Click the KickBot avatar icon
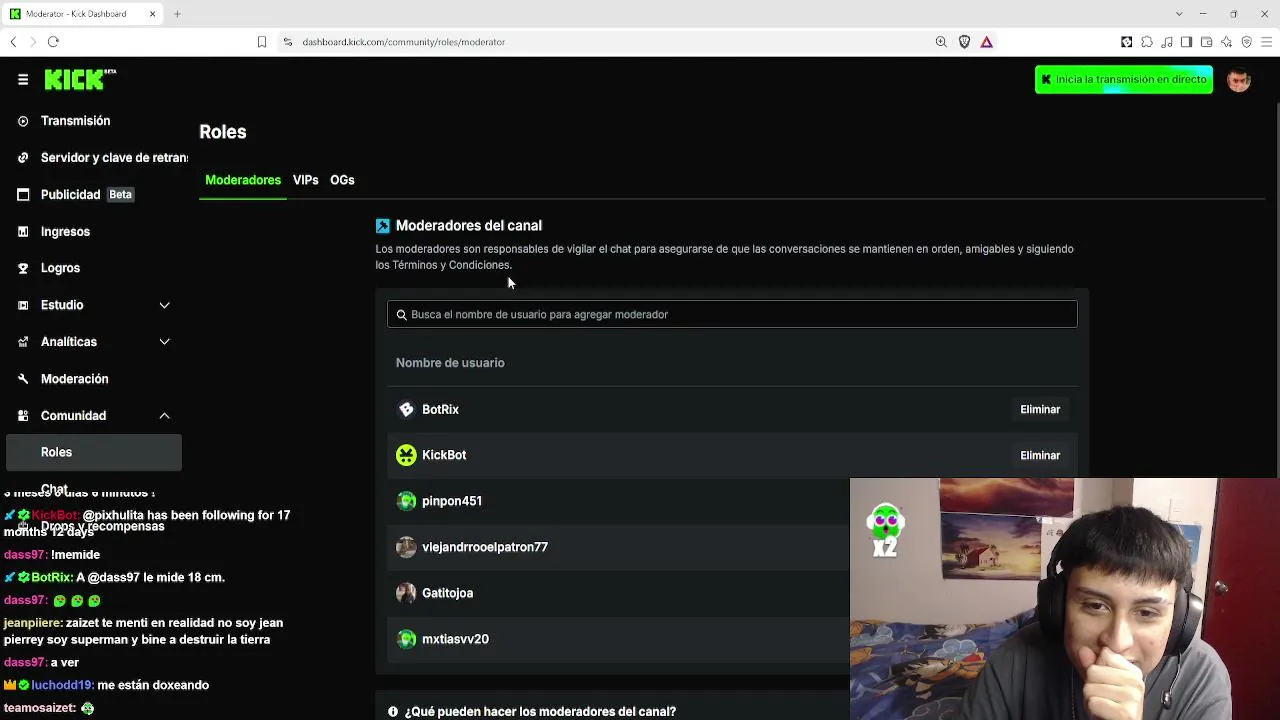The width and height of the screenshot is (1280, 720). 406,455
